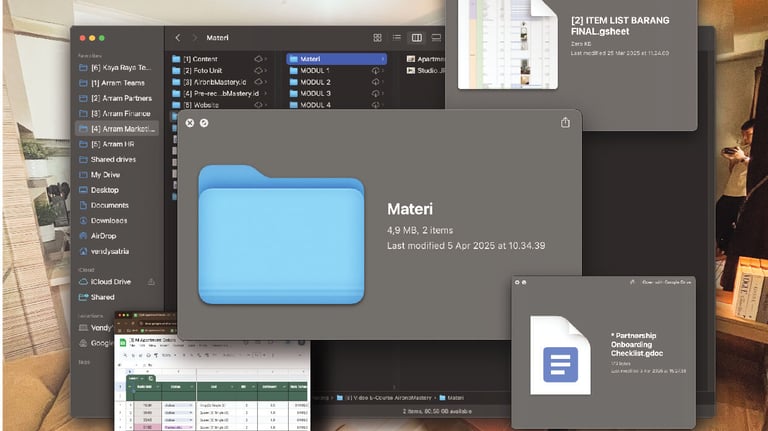
Task: Select the highlighted Materi folder row
Action: [x=336, y=59]
